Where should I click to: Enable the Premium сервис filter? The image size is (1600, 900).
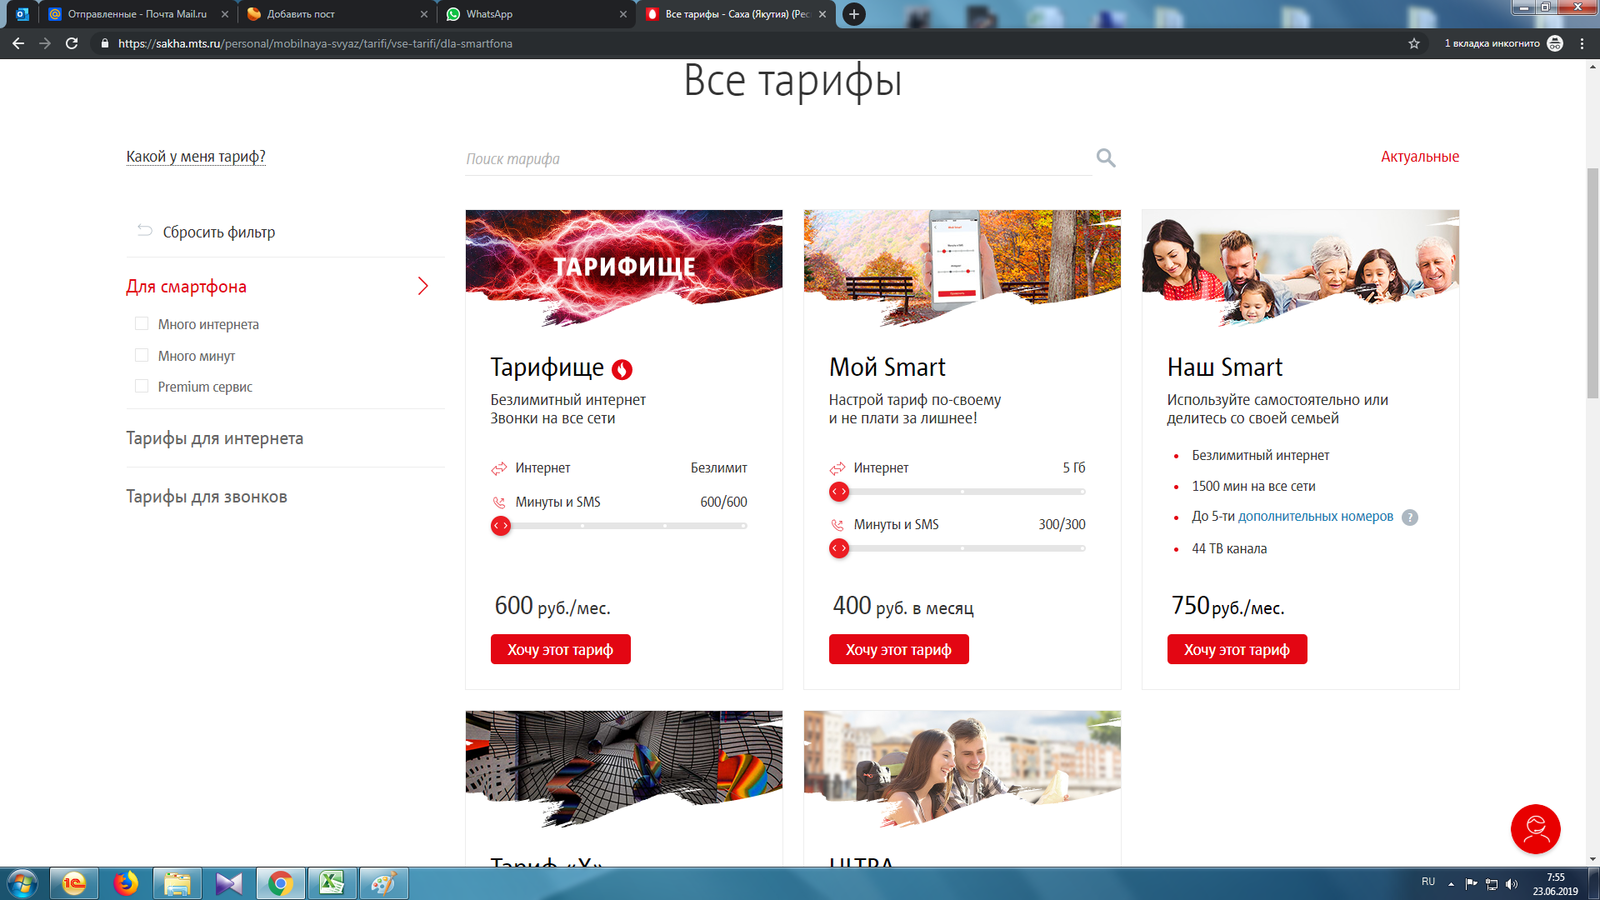(142, 386)
